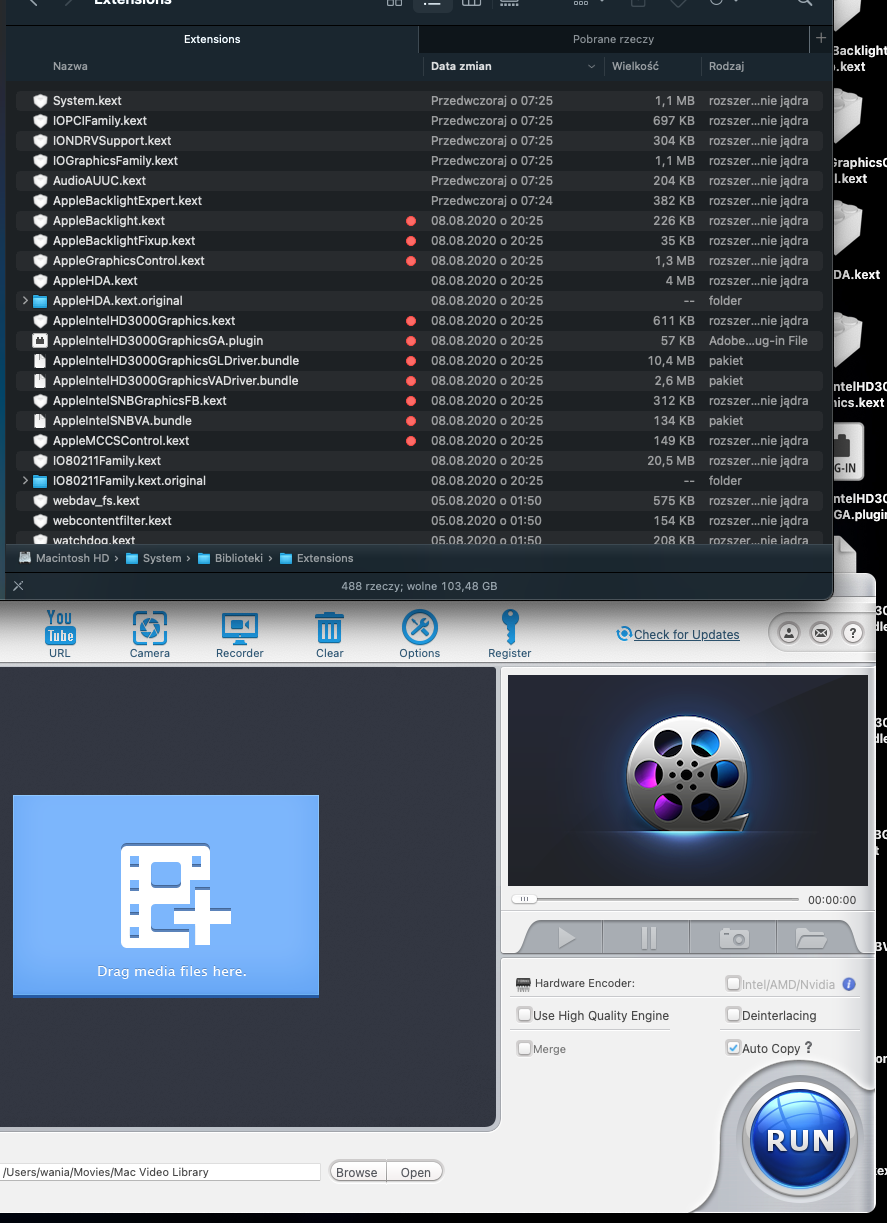Click the IO80211Family.kext.original folder icon
The width and height of the screenshot is (887, 1223).
[x=40, y=481]
